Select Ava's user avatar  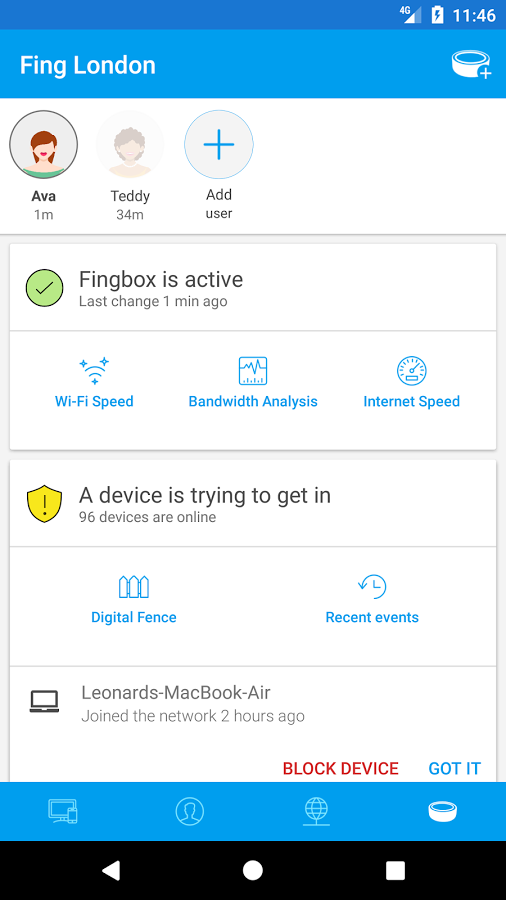(x=44, y=145)
